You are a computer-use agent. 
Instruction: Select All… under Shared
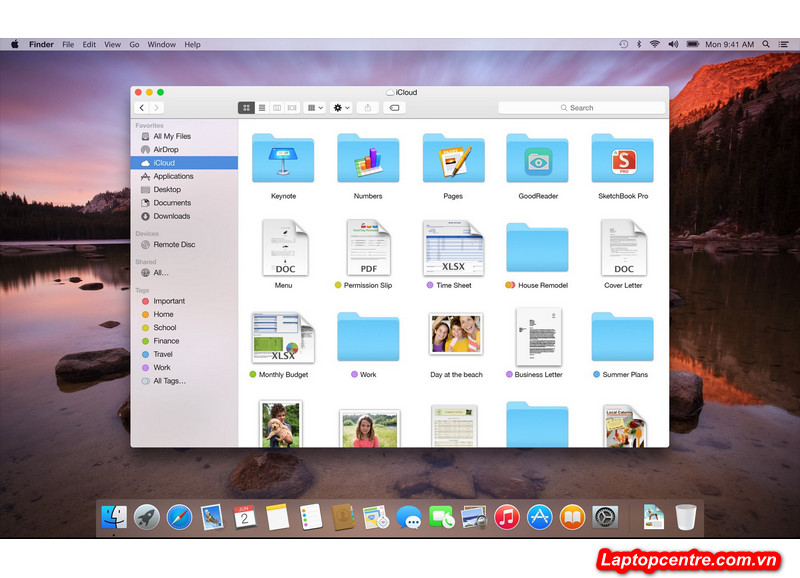point(184,272)
